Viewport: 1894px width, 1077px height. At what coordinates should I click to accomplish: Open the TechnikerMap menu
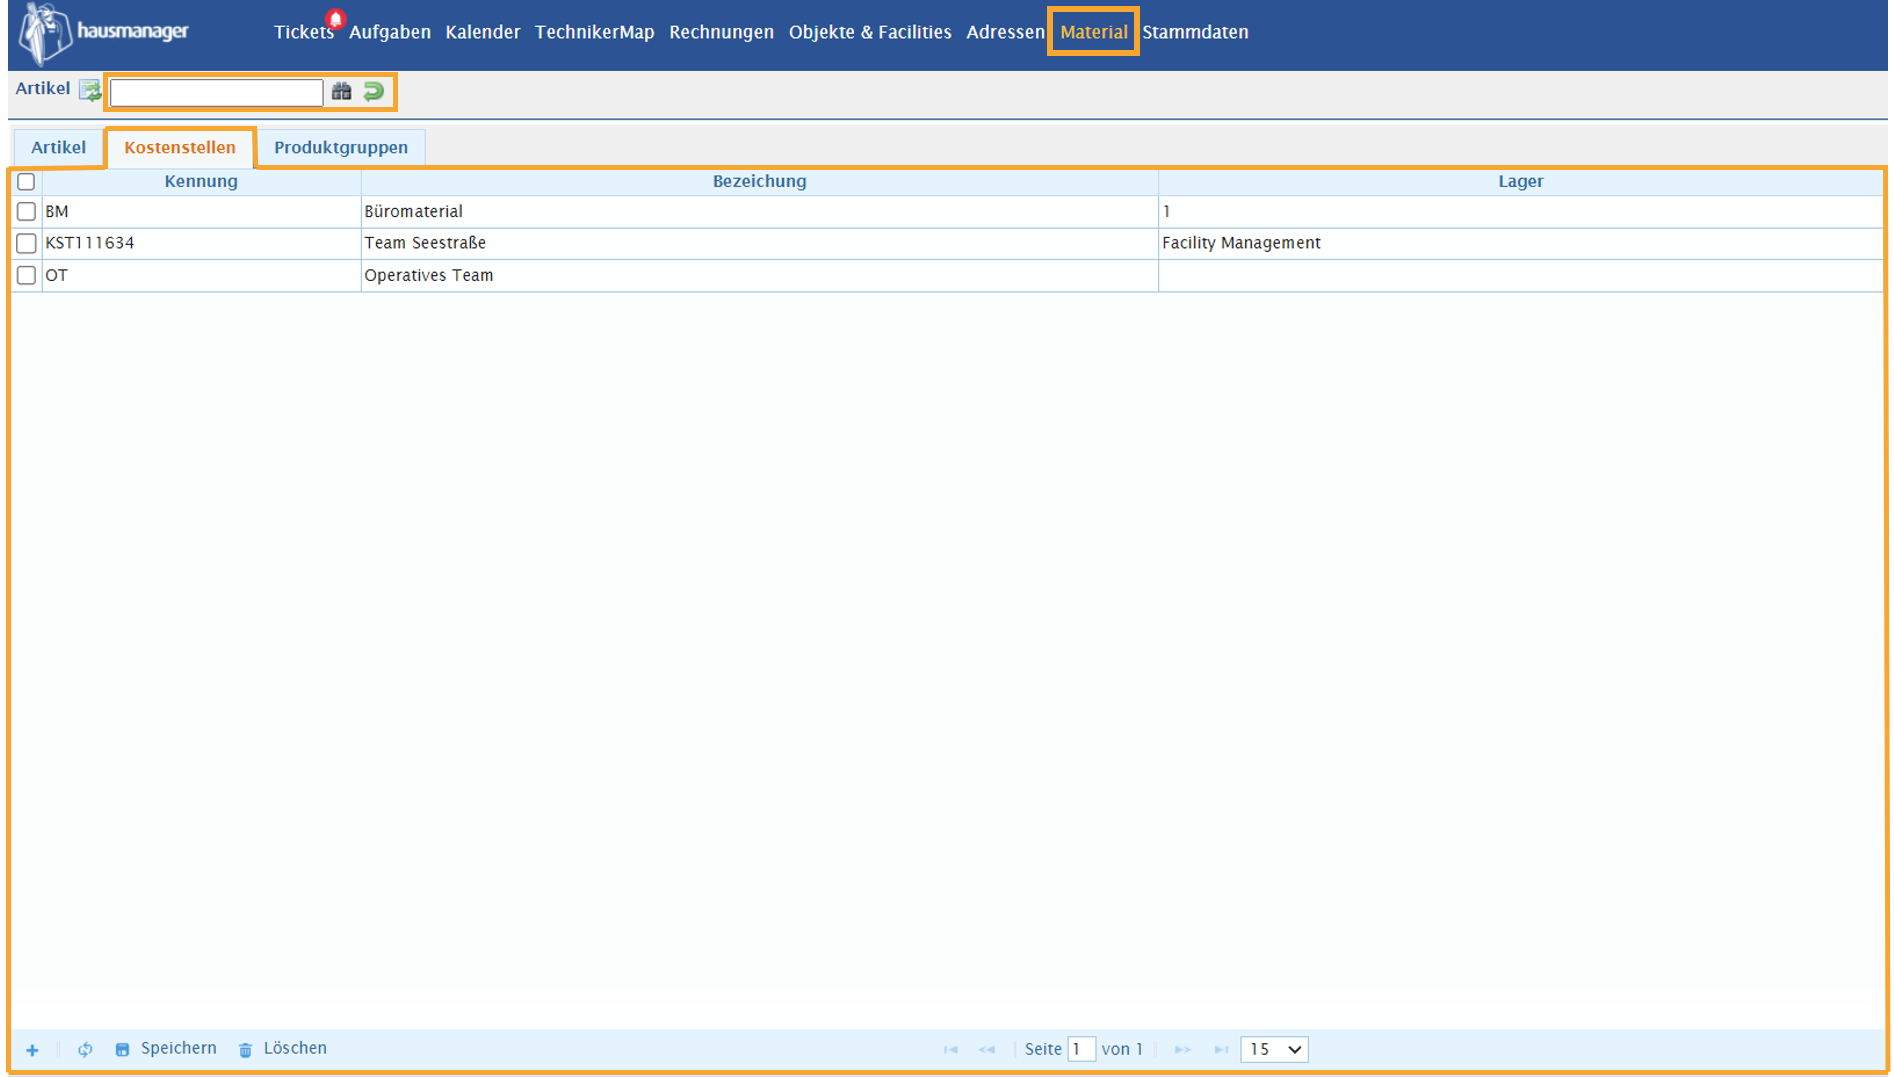(594, 32)
